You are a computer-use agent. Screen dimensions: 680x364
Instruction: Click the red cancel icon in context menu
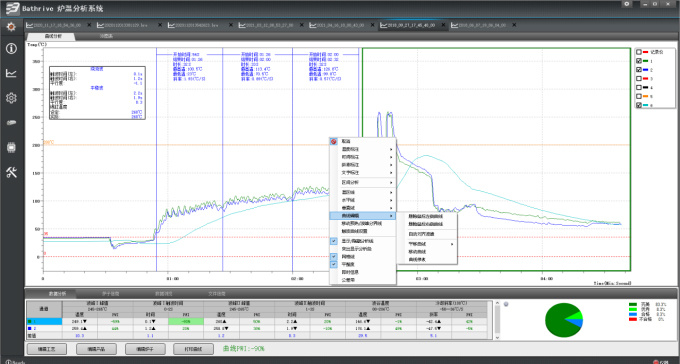pyautogui.click(x=333, y=141)
